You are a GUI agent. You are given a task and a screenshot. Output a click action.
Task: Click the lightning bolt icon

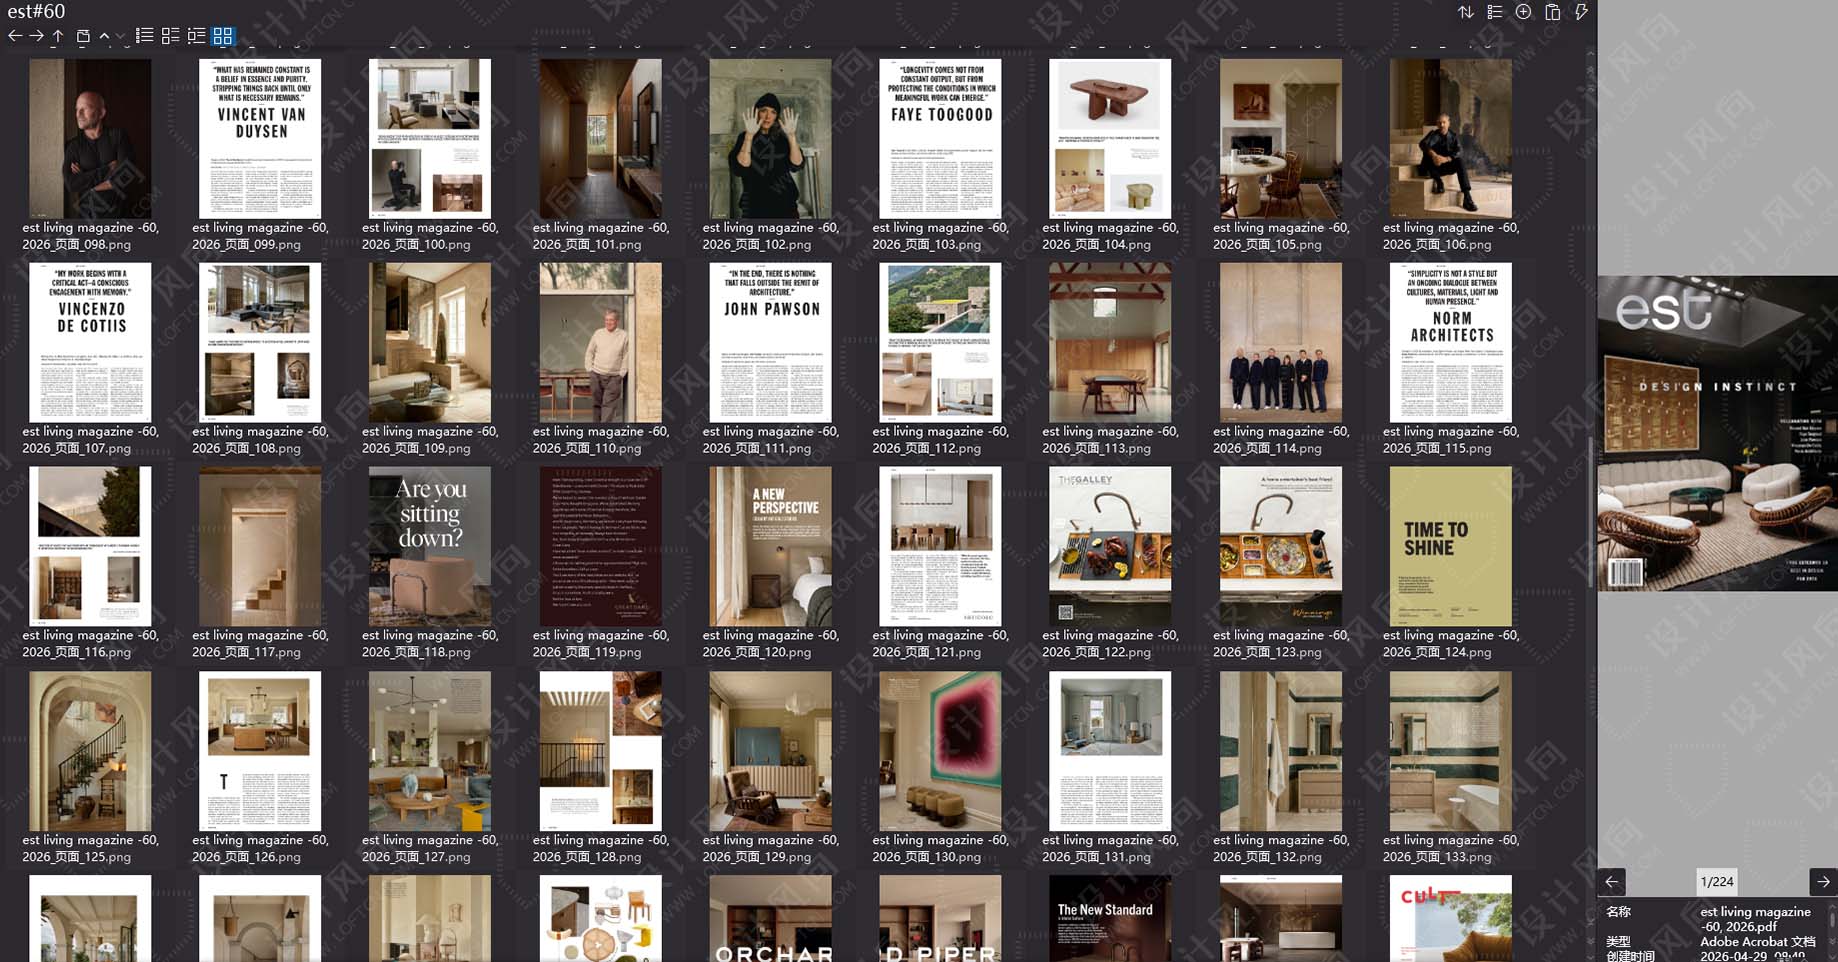pos(1581,12)
